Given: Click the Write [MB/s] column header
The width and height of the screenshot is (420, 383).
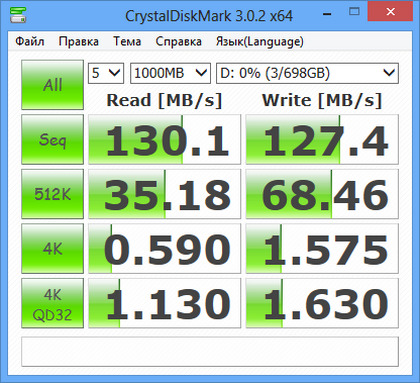Looking at the screenshot, I should pos(322,100).
